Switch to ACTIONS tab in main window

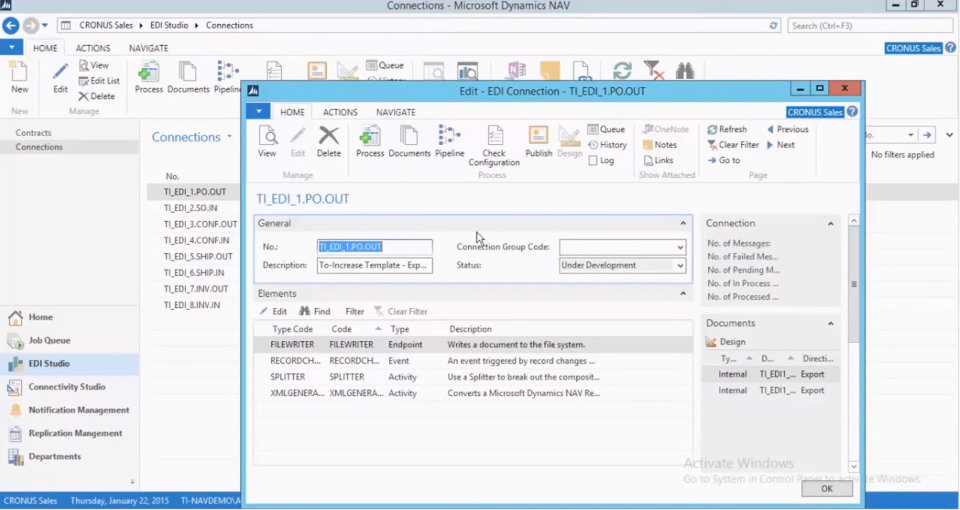(93, 48)
